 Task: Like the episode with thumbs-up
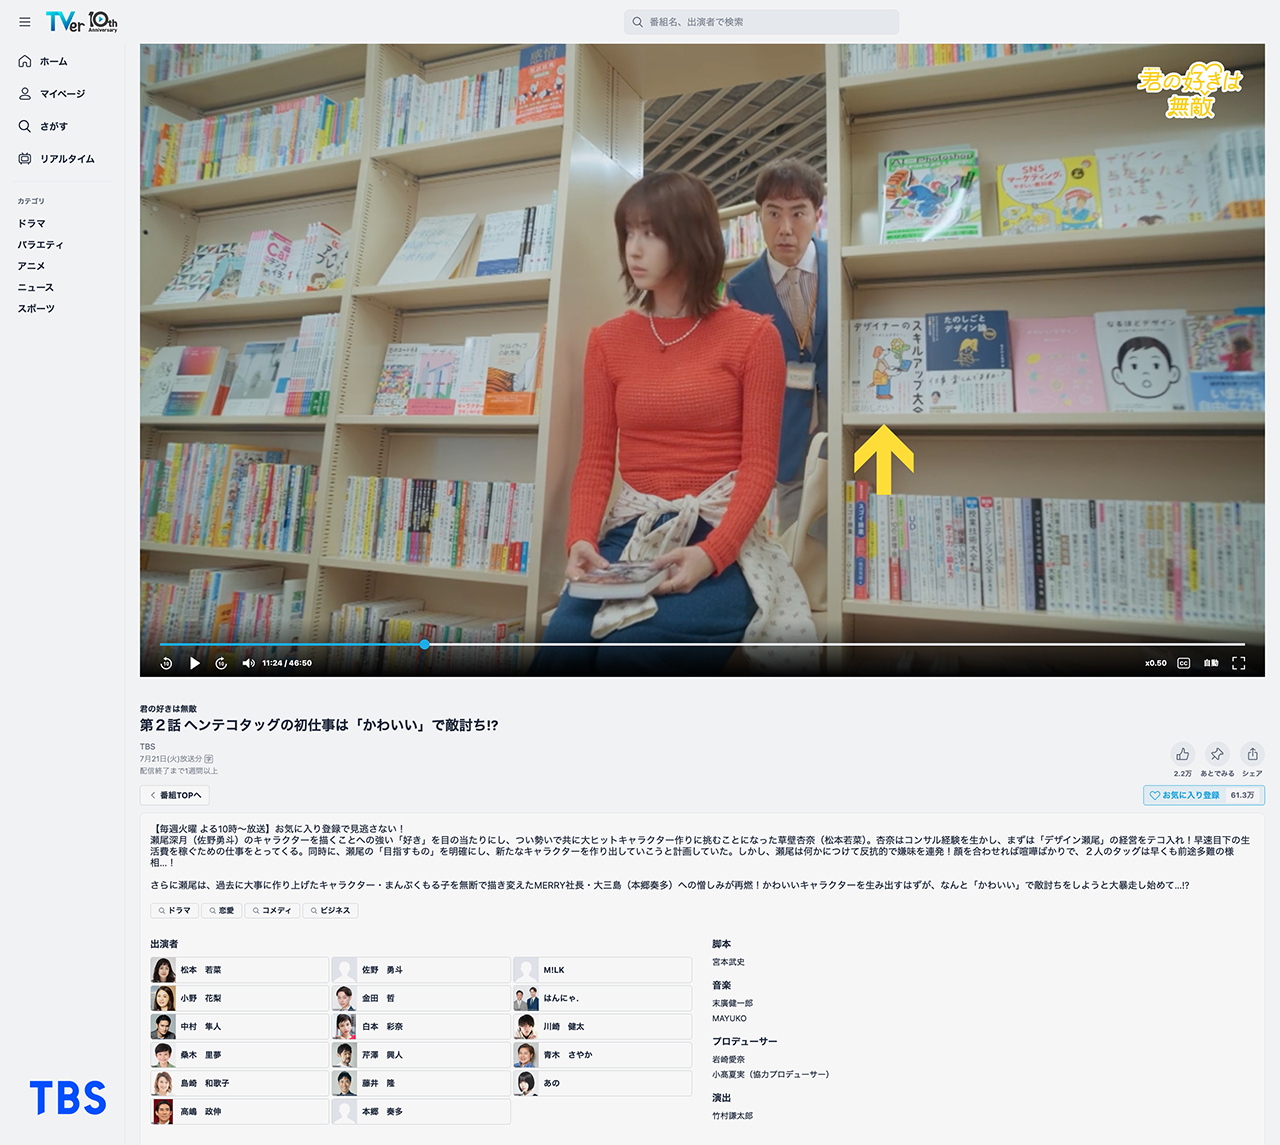pos(1183,754)
